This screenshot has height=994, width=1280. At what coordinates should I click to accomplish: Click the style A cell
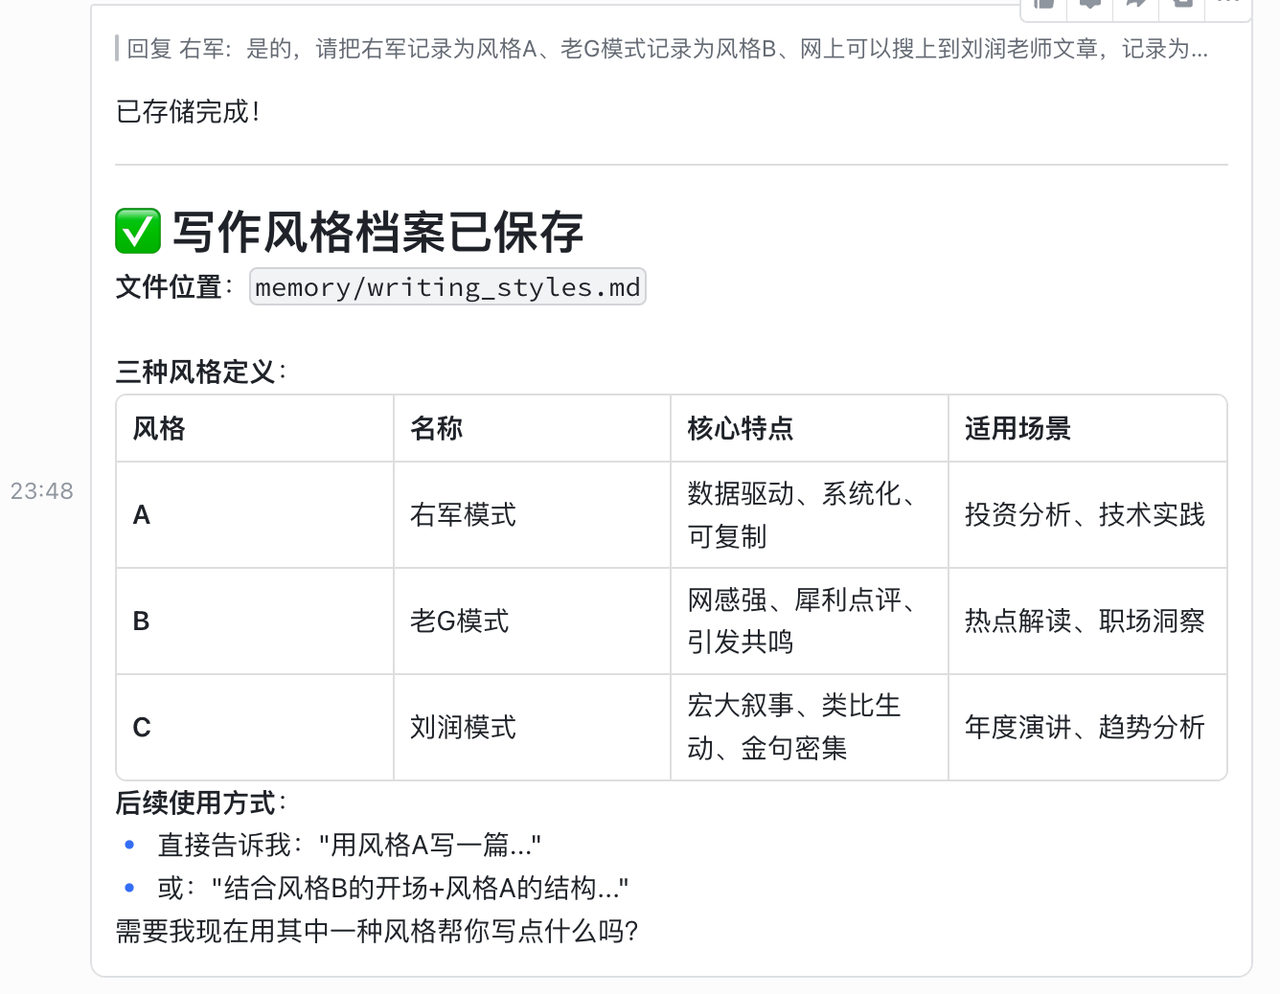click(255, 515)
